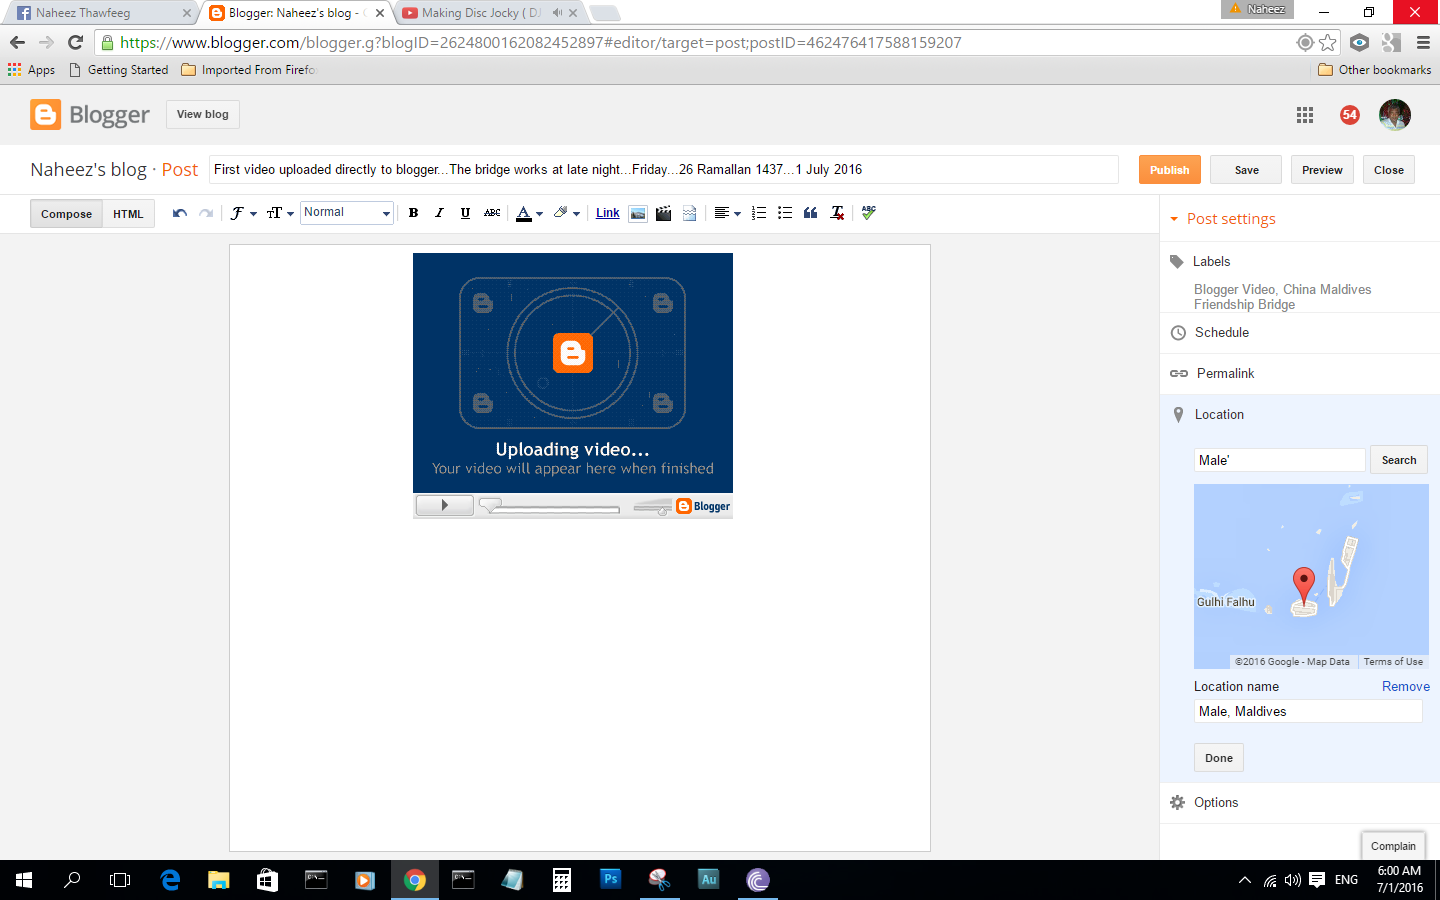1440x900 pixels.
Task: Reload the page
Action: pyautogui.click(x=75, y=42)
